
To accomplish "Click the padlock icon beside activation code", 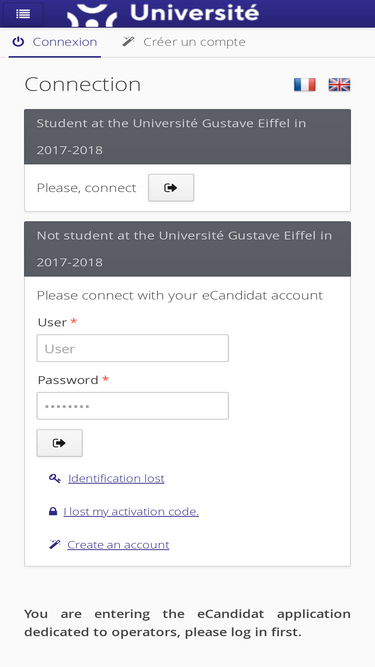I will 53,511.
